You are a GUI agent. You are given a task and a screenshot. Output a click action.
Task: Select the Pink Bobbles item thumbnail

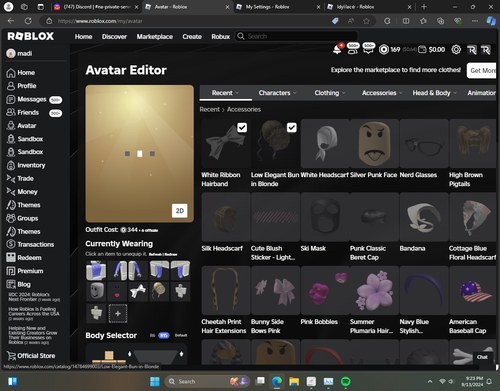[325, 290]
